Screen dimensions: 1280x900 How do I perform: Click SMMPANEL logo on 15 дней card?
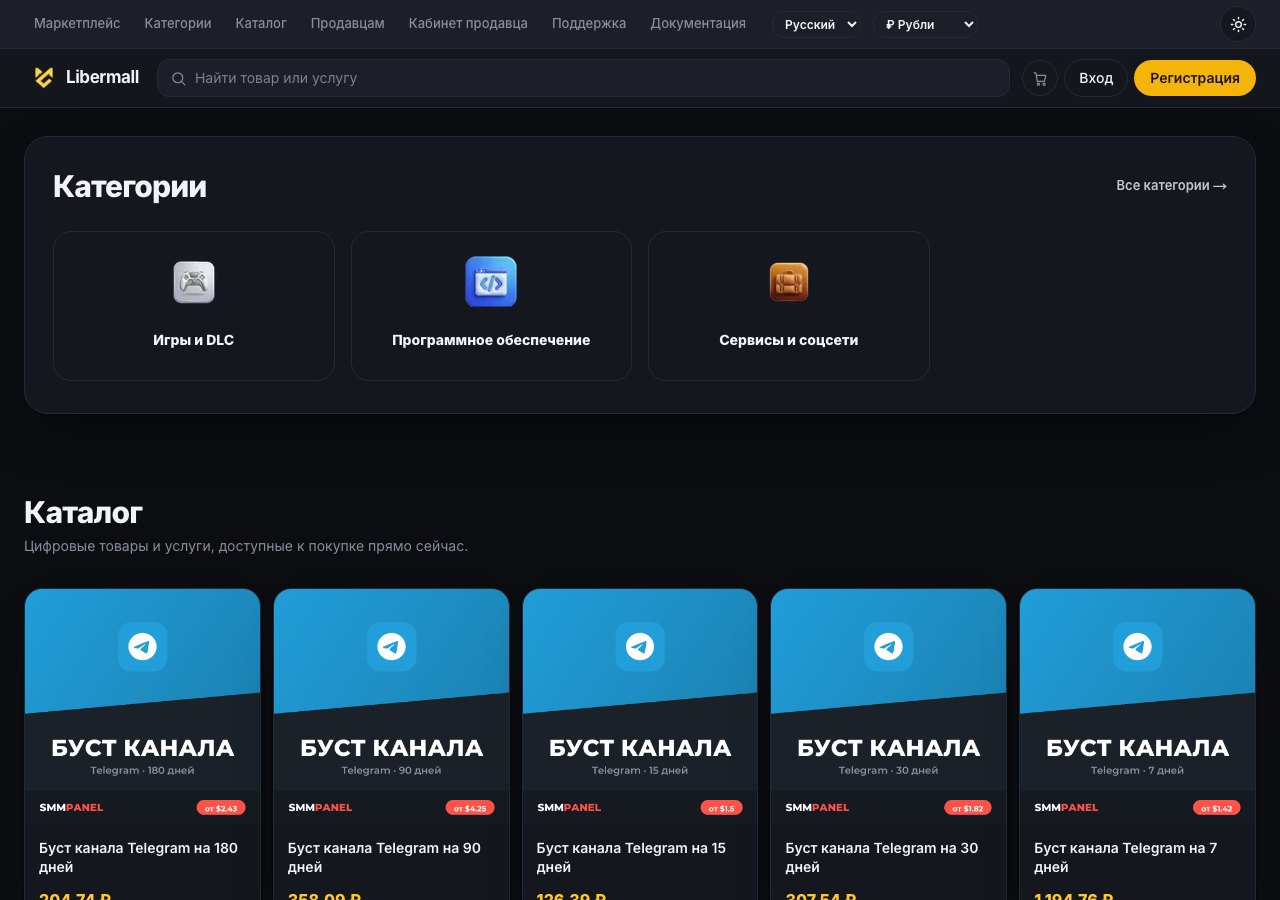click(569, 808)
